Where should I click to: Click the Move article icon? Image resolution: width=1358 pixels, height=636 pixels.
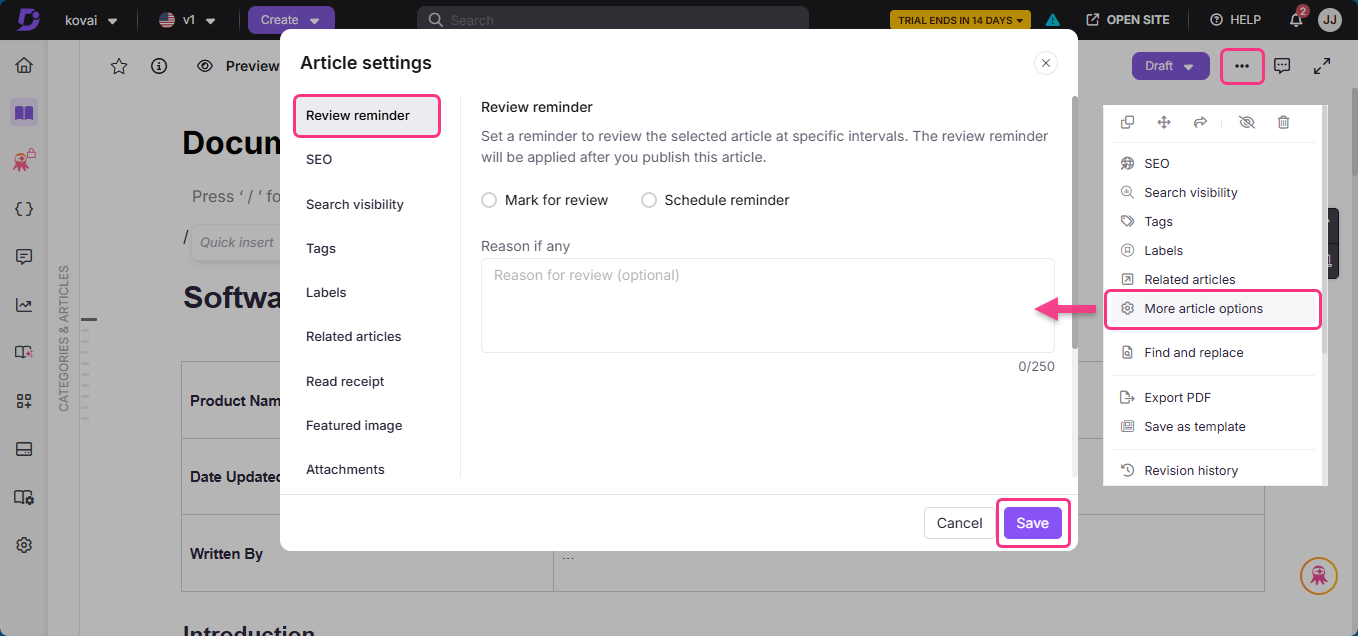(1163, 122)
